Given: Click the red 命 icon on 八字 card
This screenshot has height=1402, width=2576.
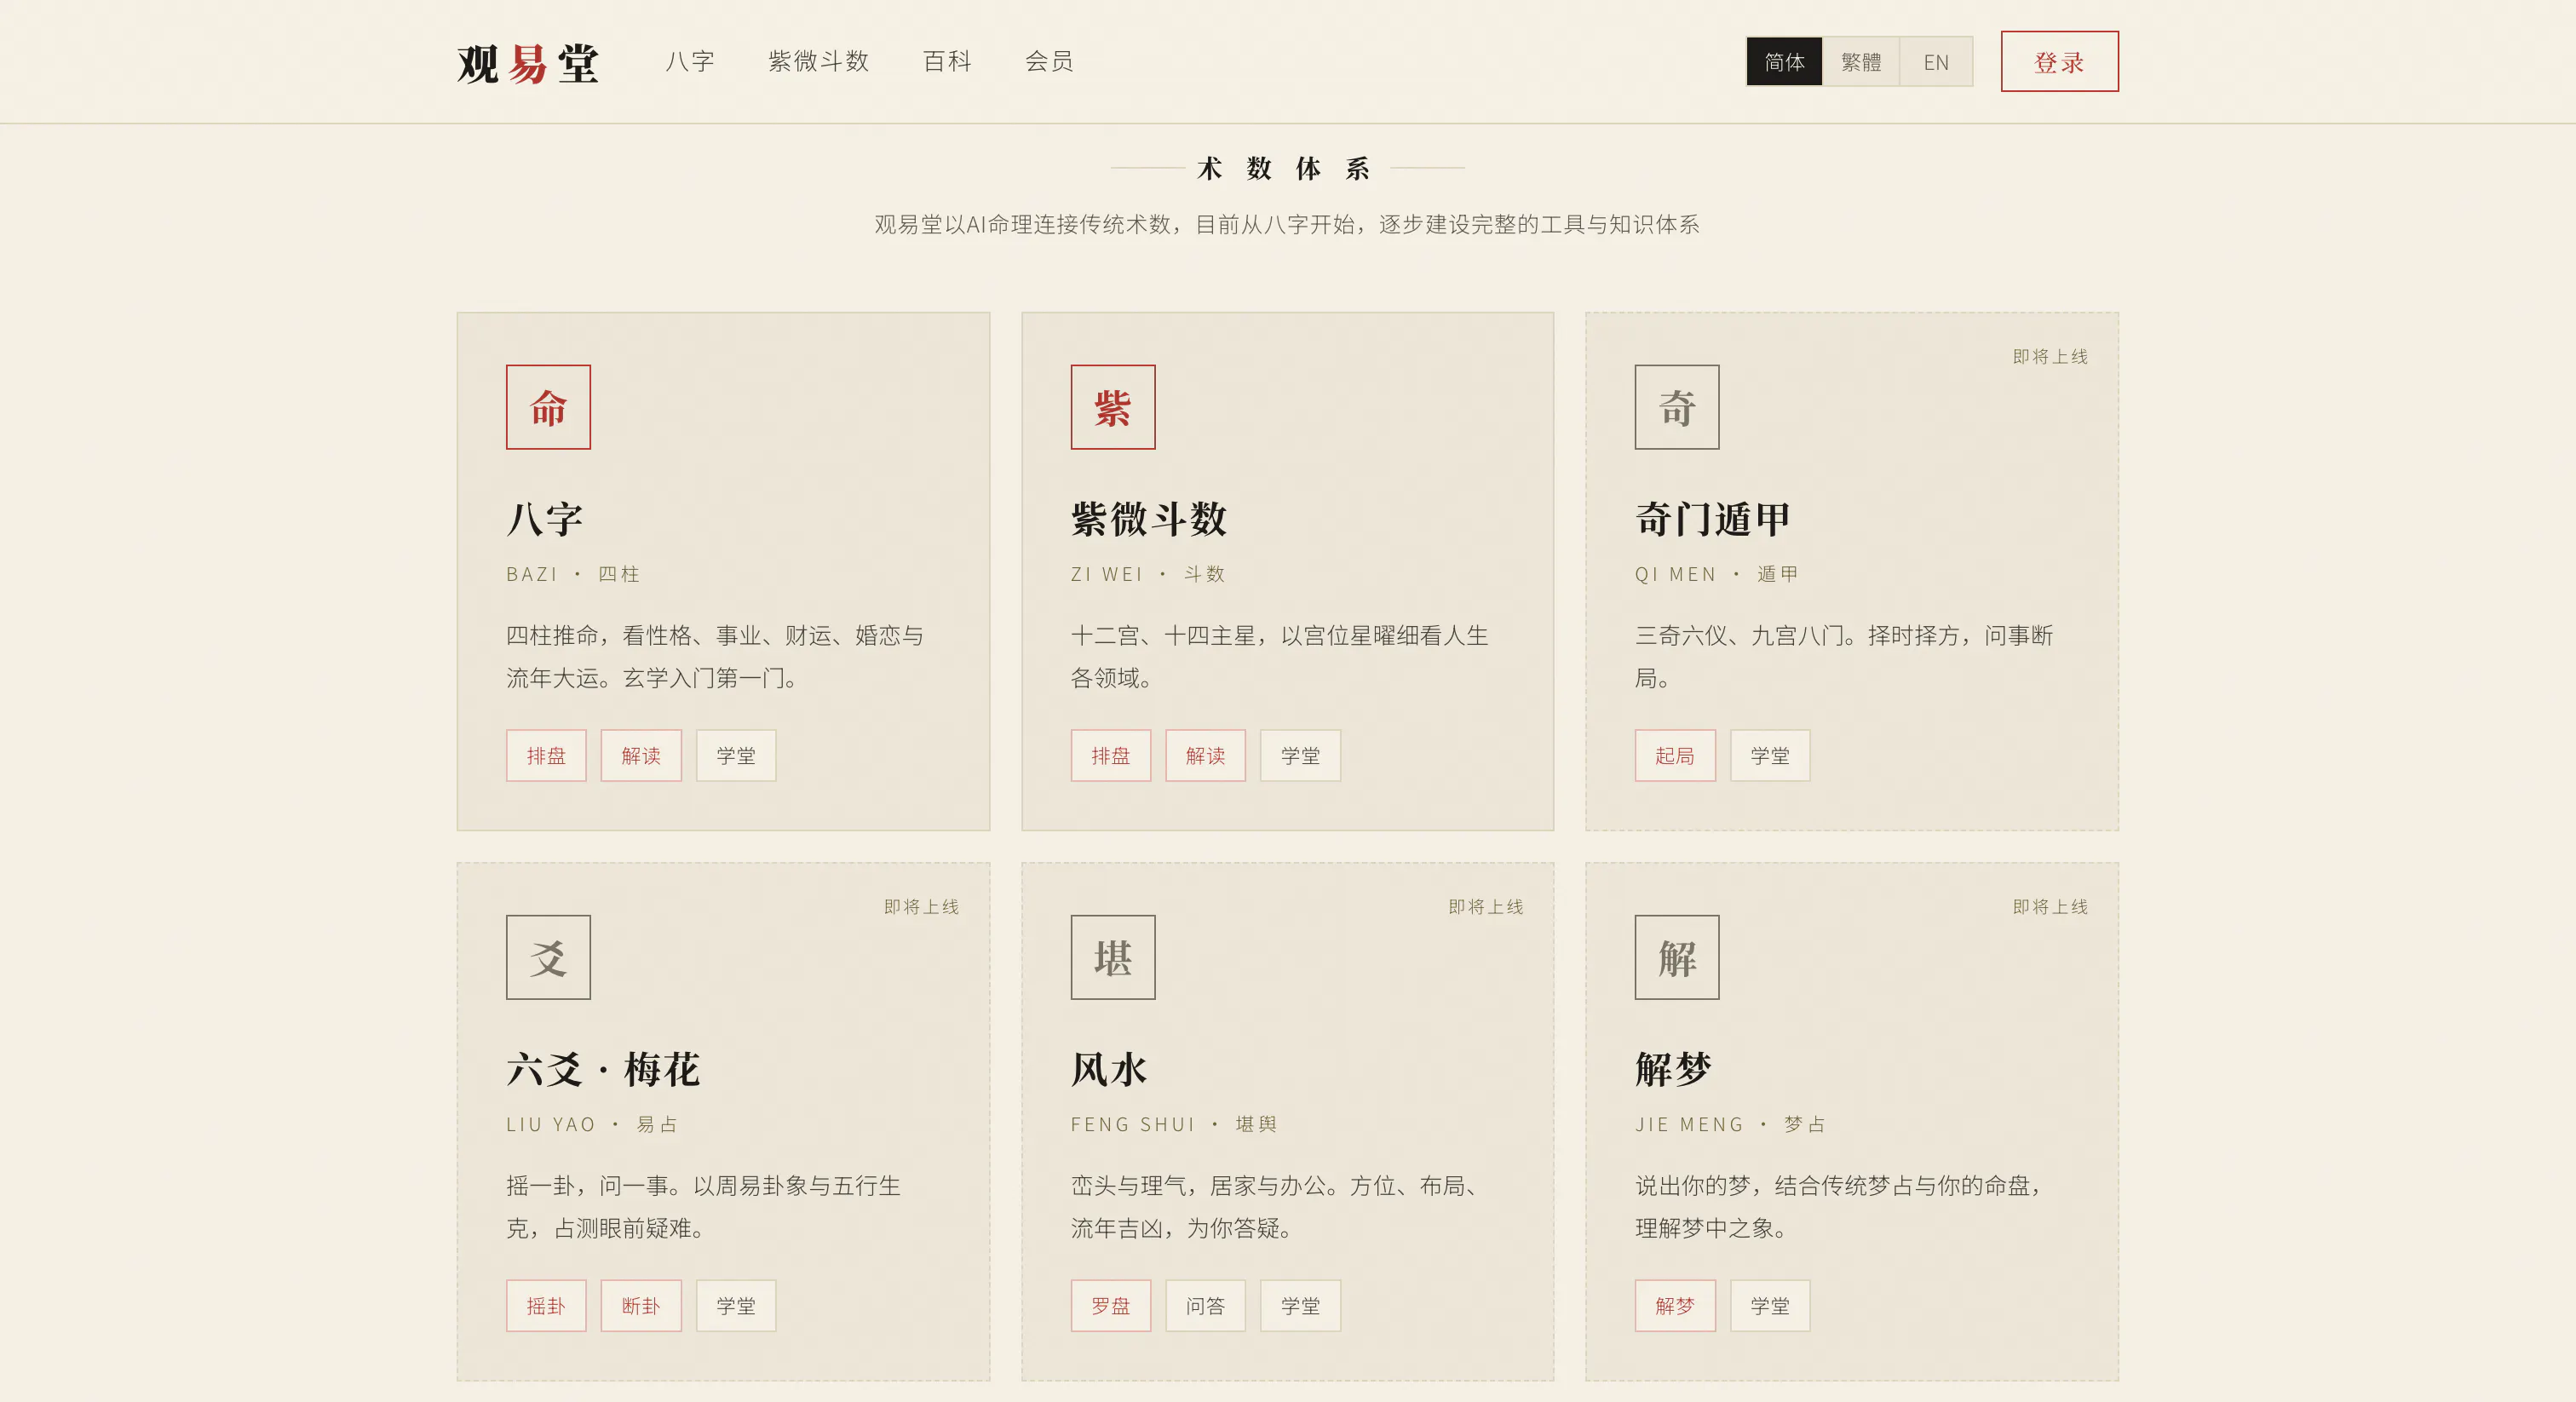Looking at the screenshot, I should (548, 407).
